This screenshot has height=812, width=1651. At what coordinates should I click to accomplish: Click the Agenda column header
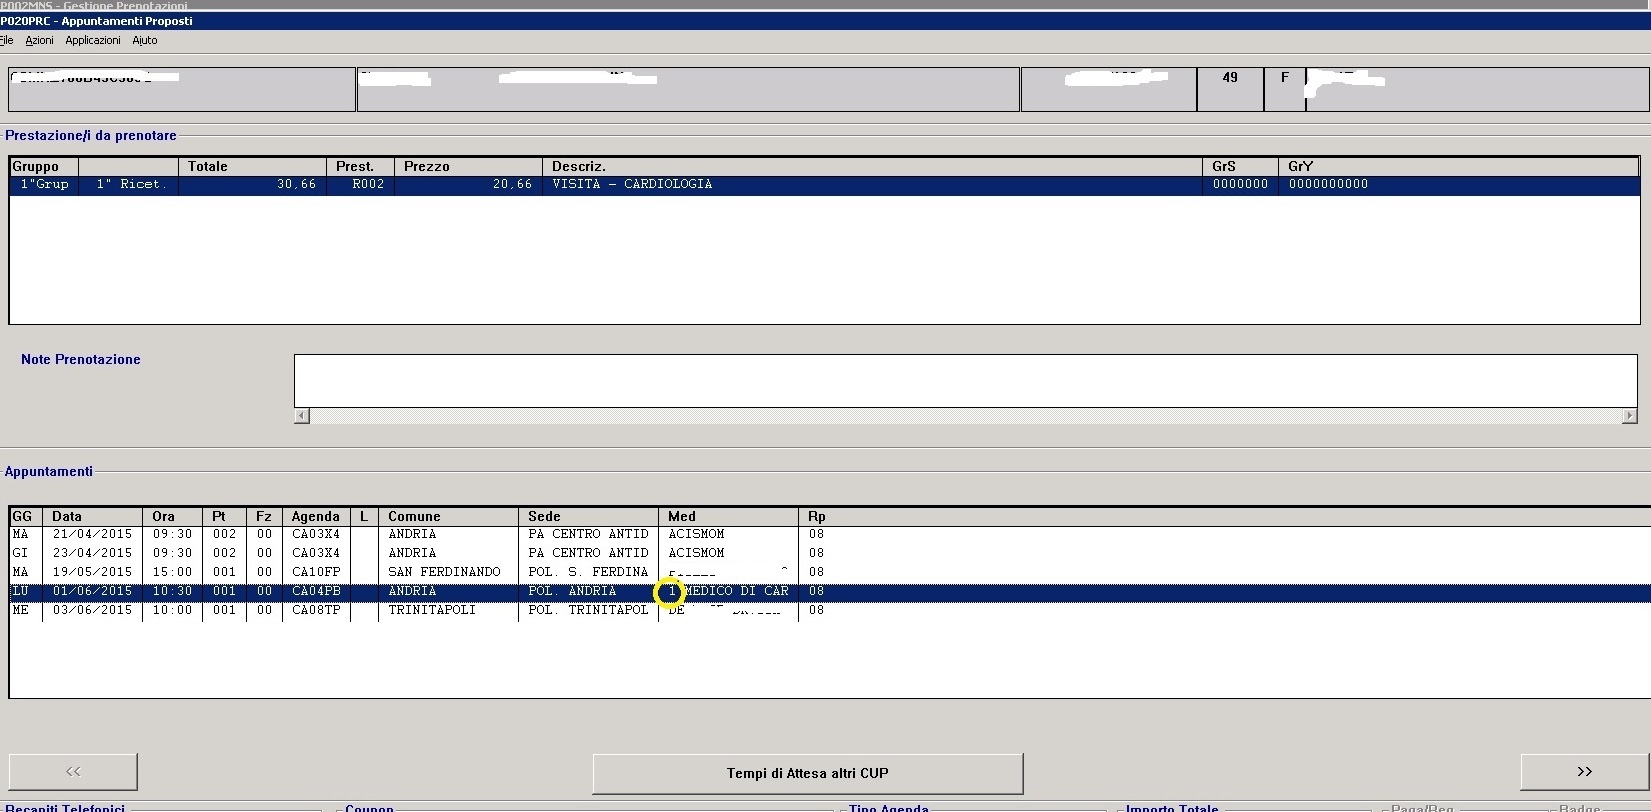[315, 517]
